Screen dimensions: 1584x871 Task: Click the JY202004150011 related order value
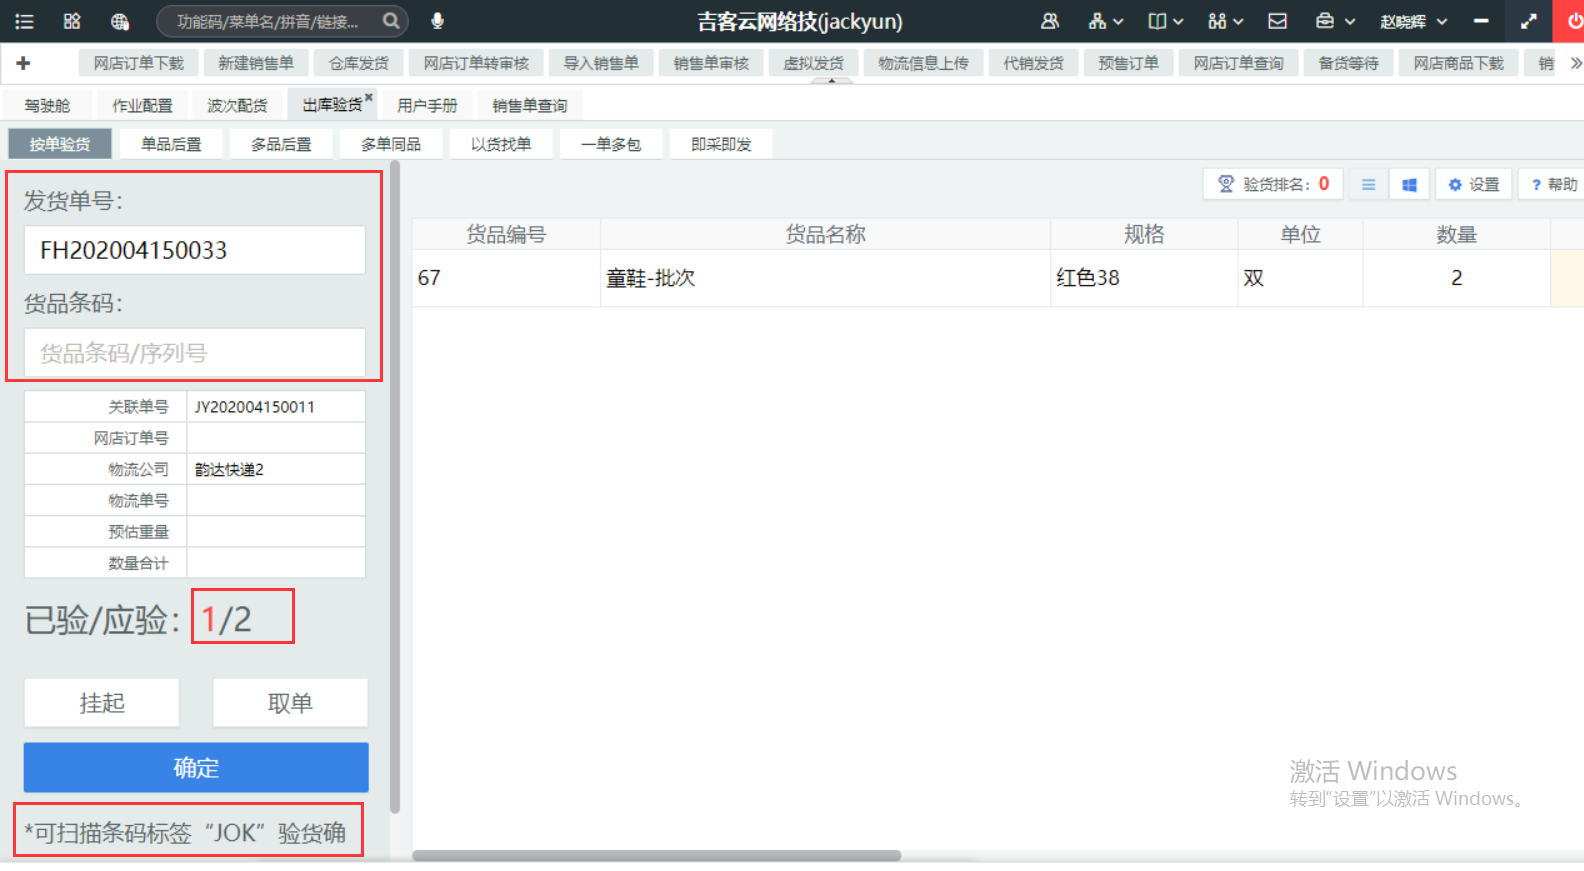click(255, 407)
